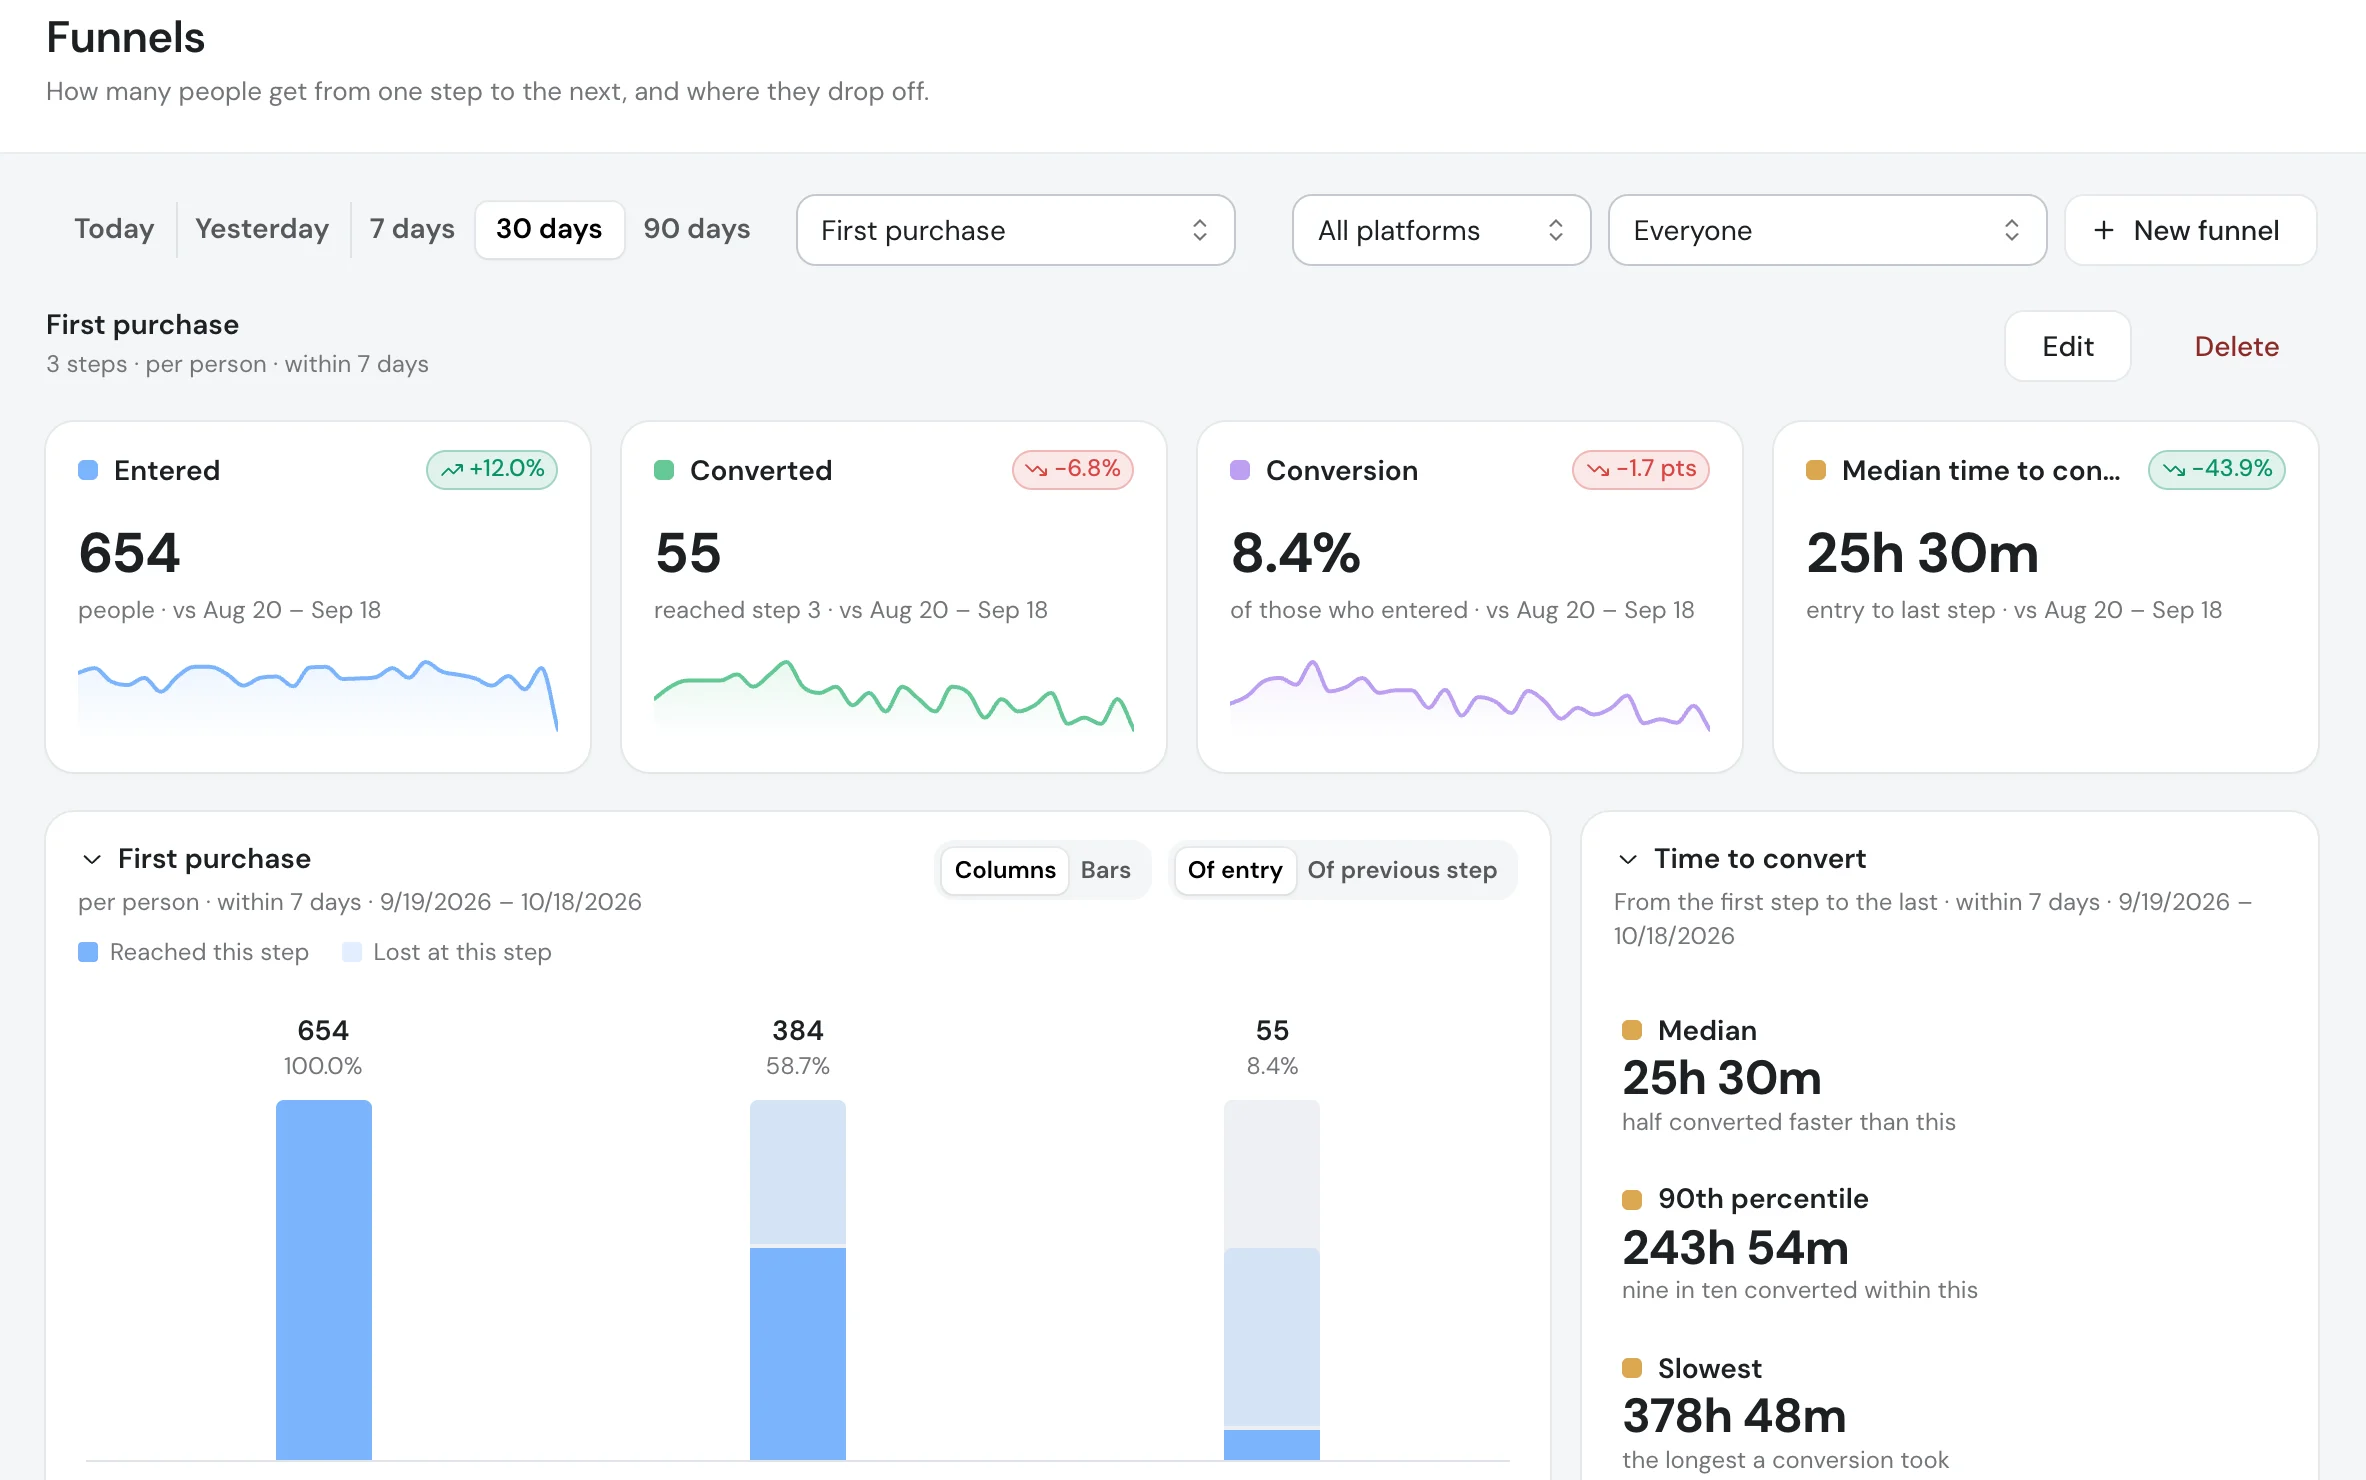Select Of previous step percentage mode
Viewport: 2366px width, 1480px height.
coord(1402,870)
